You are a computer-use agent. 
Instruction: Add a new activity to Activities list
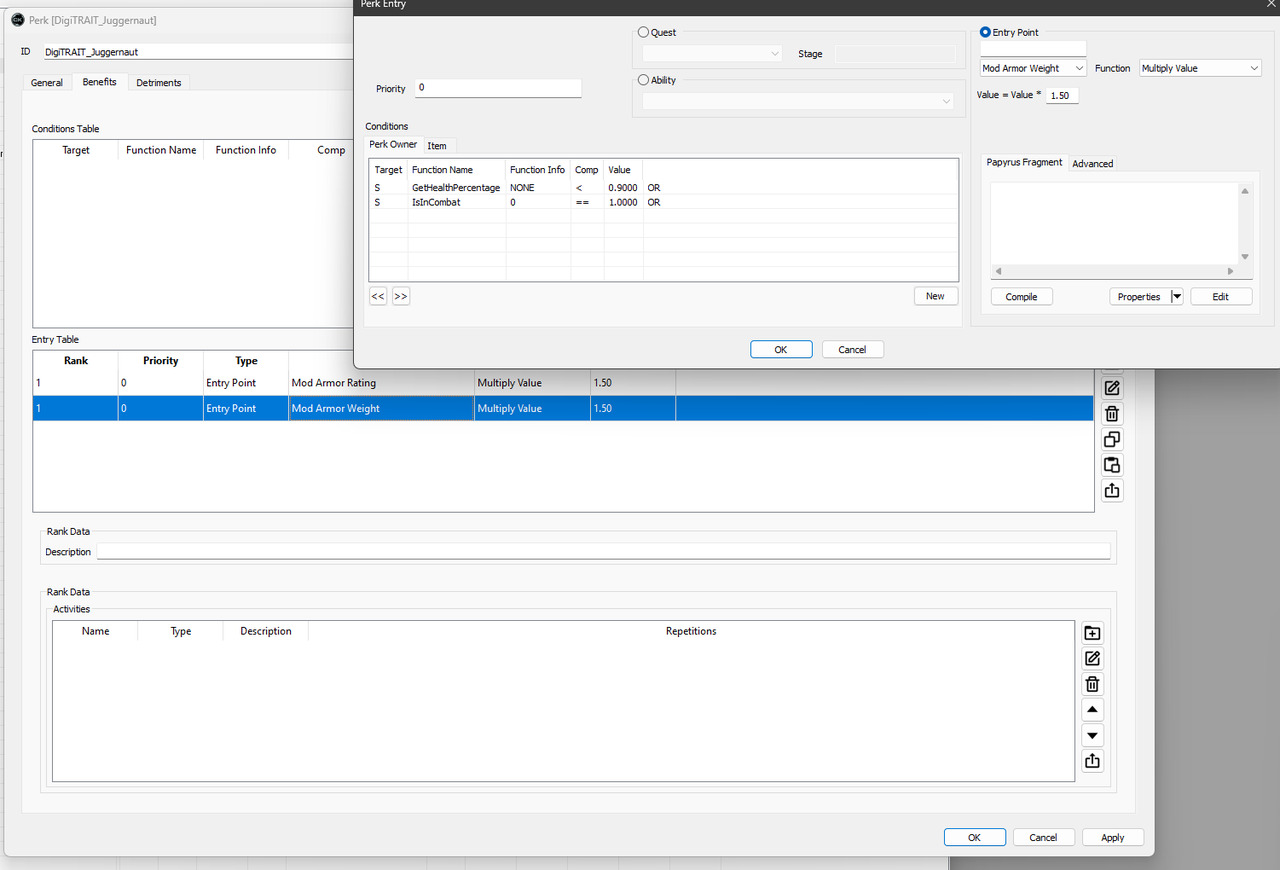tap(1092, 633)
